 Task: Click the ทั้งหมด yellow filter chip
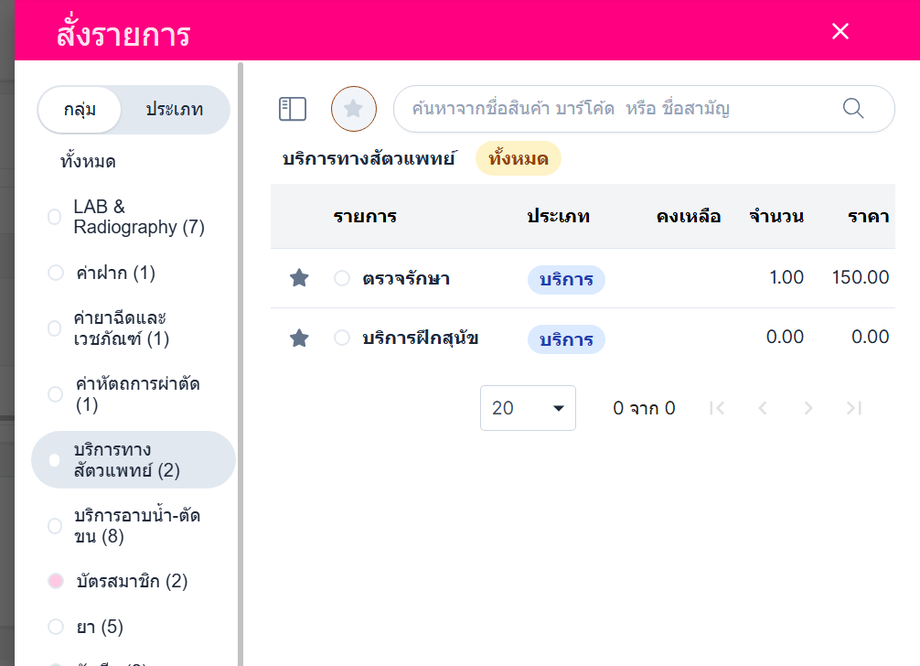click(x=518, y=158)
